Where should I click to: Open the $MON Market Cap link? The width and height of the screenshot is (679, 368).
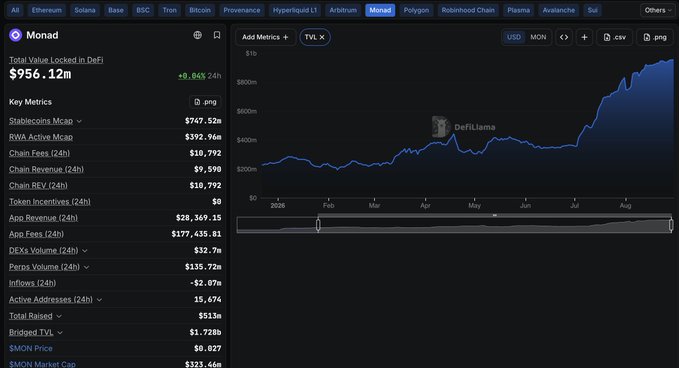[x=42, y=365]
